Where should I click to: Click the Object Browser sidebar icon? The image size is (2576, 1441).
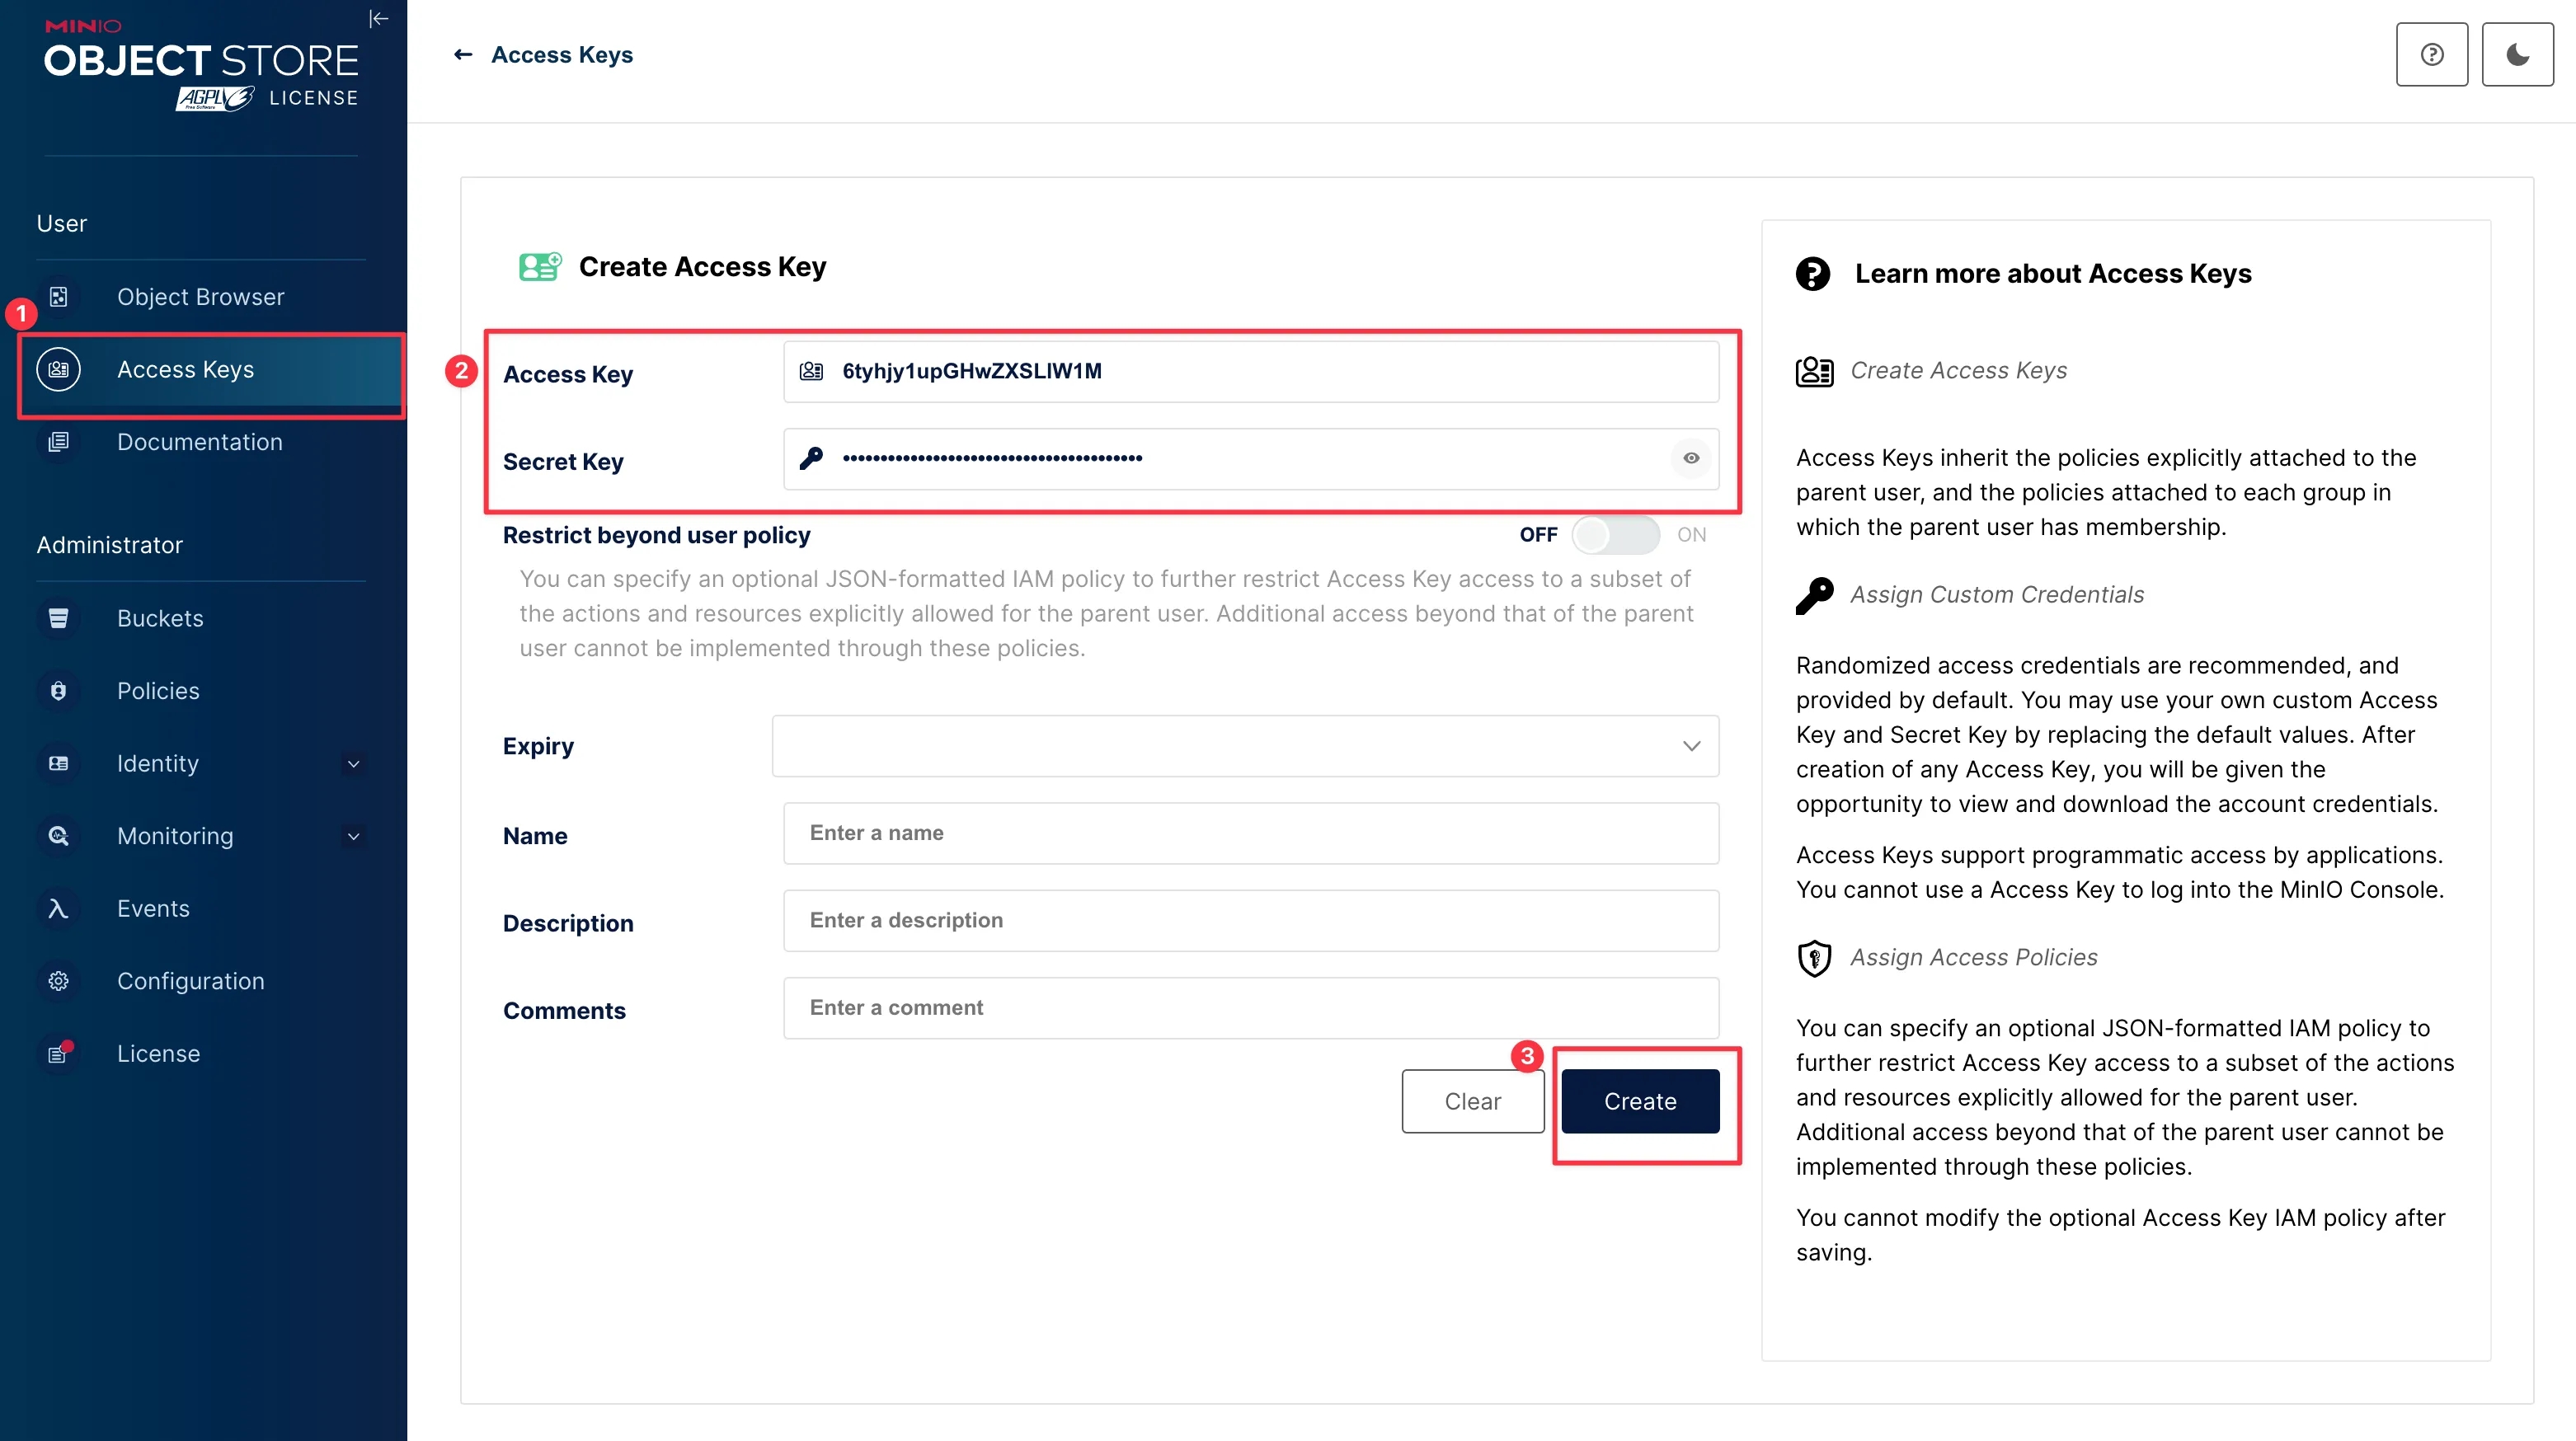[x=59, y=297]
